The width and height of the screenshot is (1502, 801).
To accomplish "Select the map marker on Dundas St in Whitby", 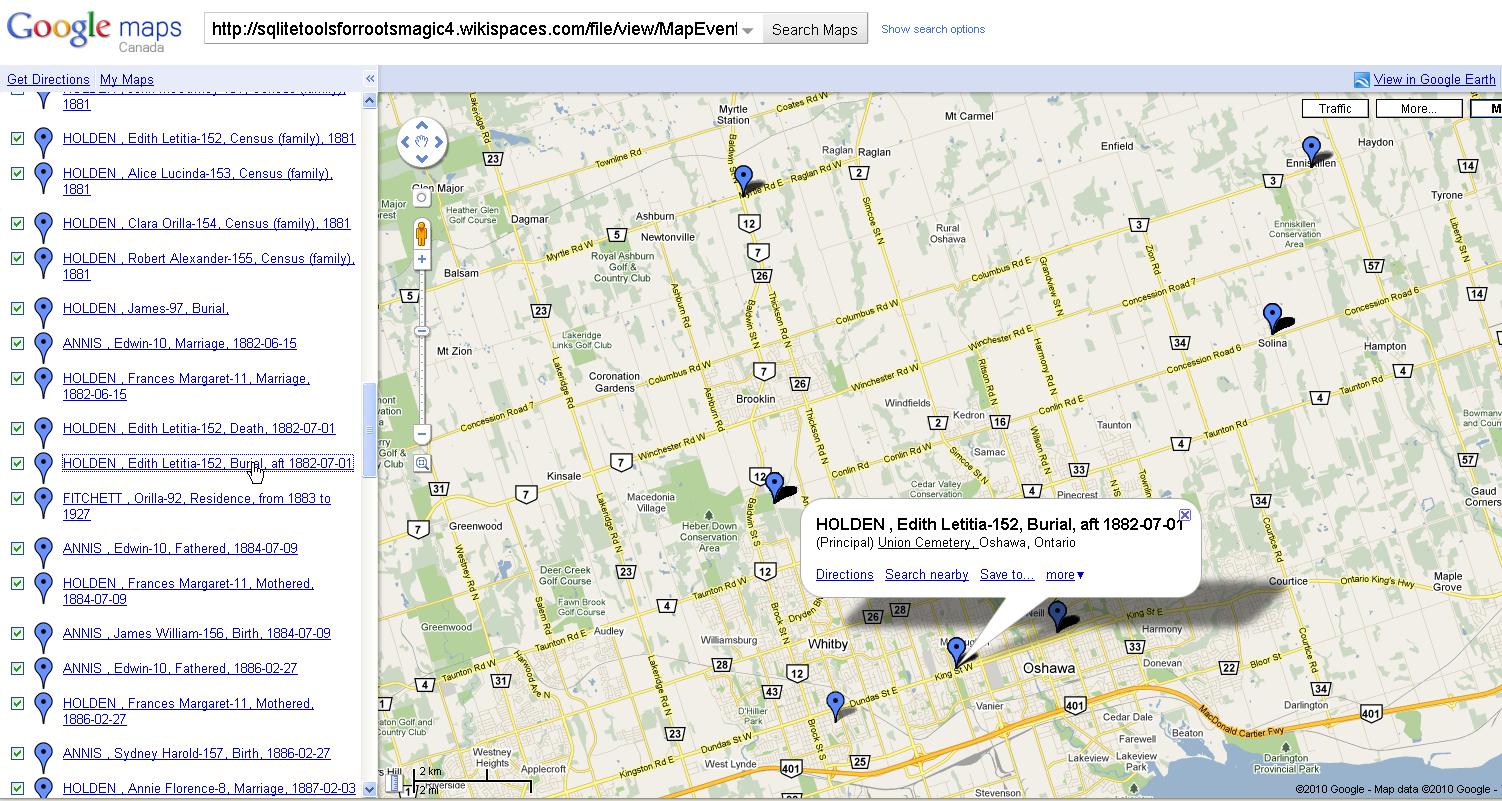I will (835, 706).
